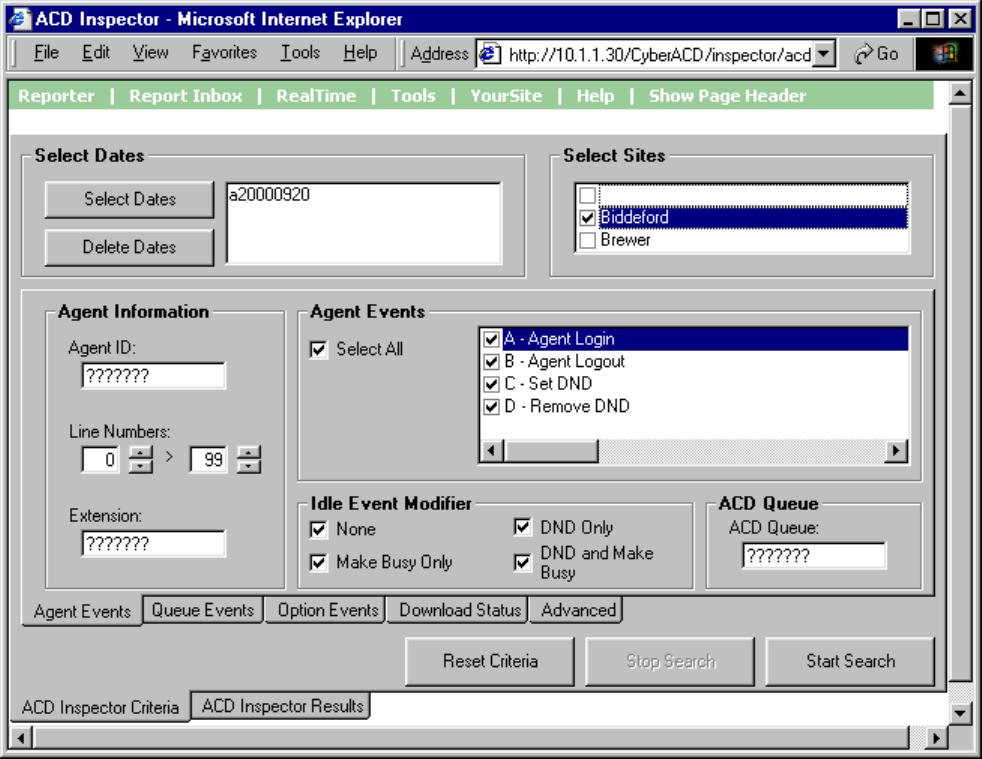Viewport: 982px width, 759px height.
Task: Uncheck the Biddeford site checkbox
Action: click(587, 217)
